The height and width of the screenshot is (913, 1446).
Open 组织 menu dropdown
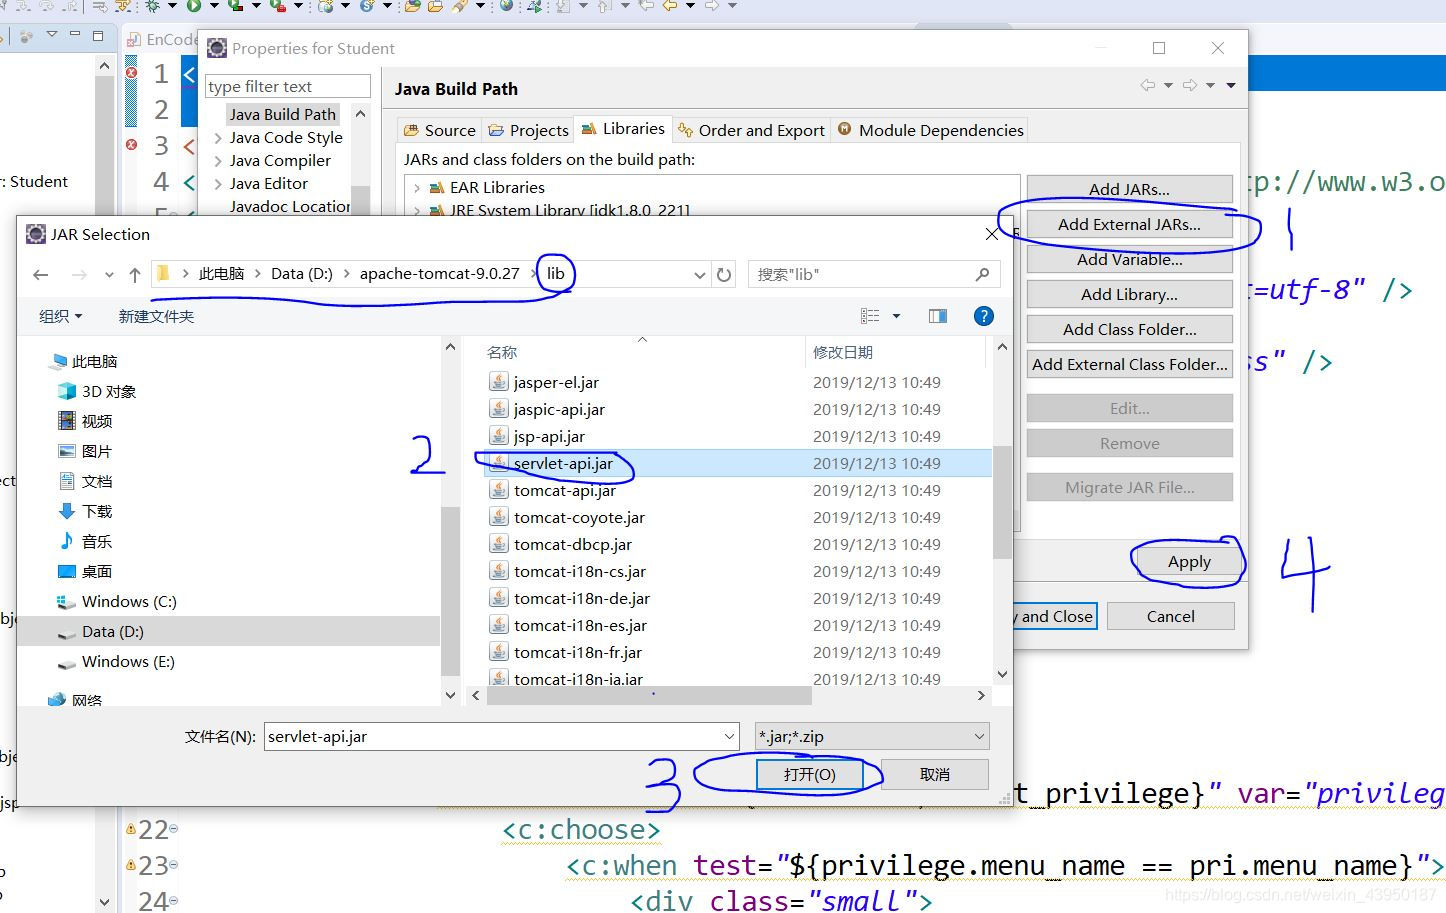point(60,316)
